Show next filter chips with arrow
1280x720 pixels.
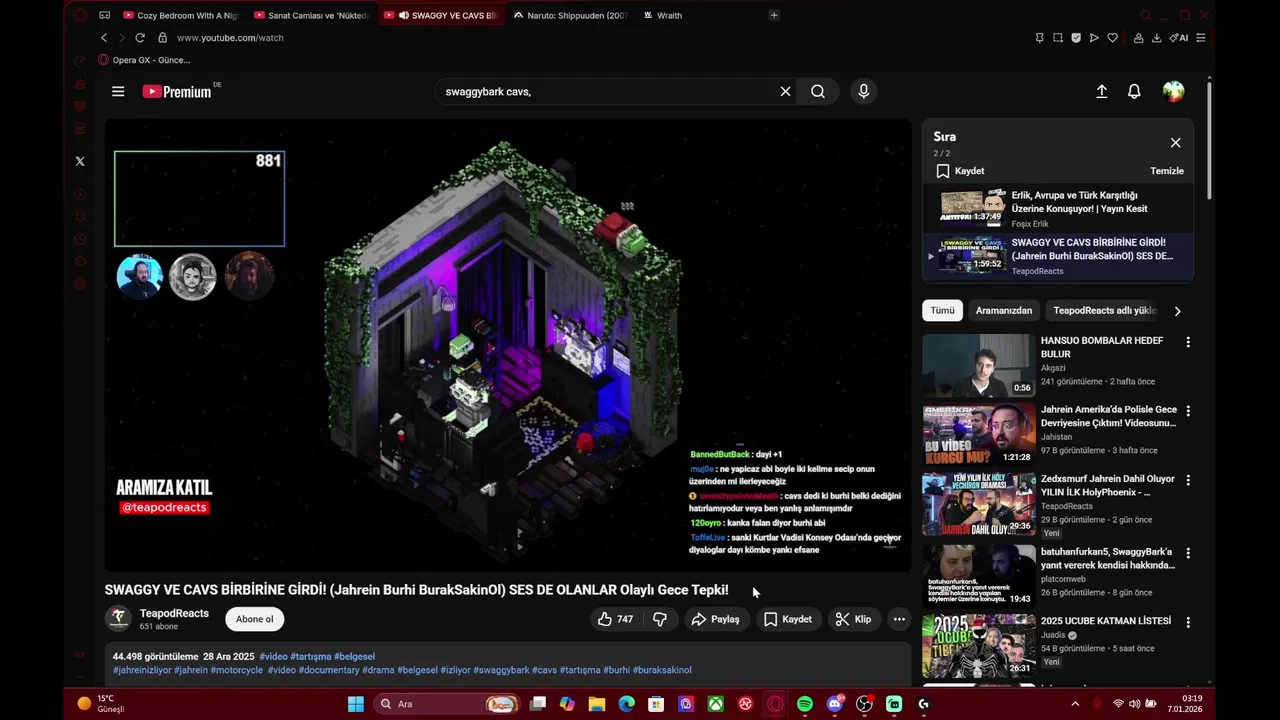tap(1177, 311)
